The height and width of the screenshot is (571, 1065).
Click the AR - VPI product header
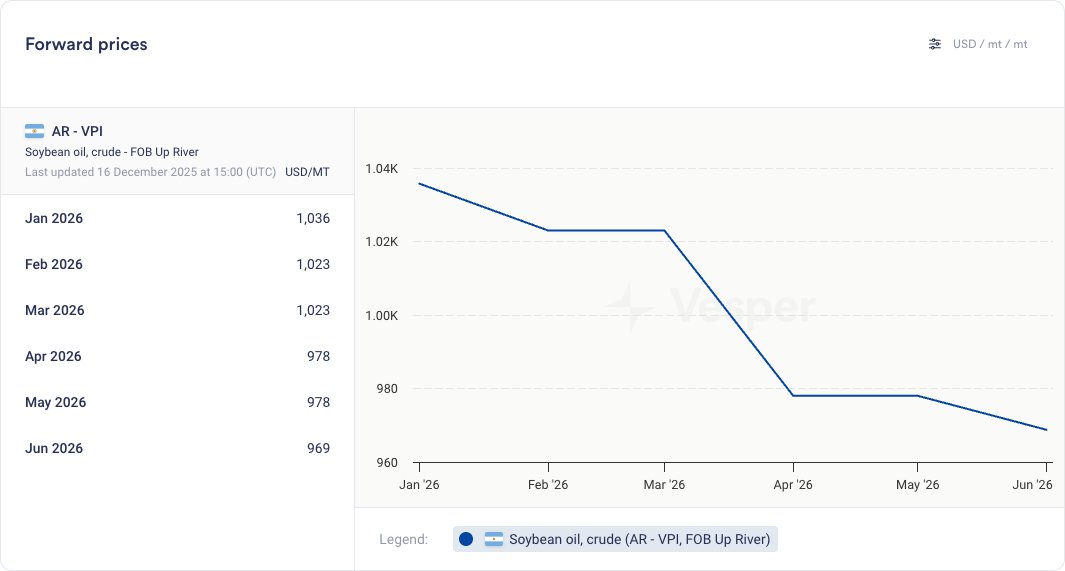coord(77,131)
